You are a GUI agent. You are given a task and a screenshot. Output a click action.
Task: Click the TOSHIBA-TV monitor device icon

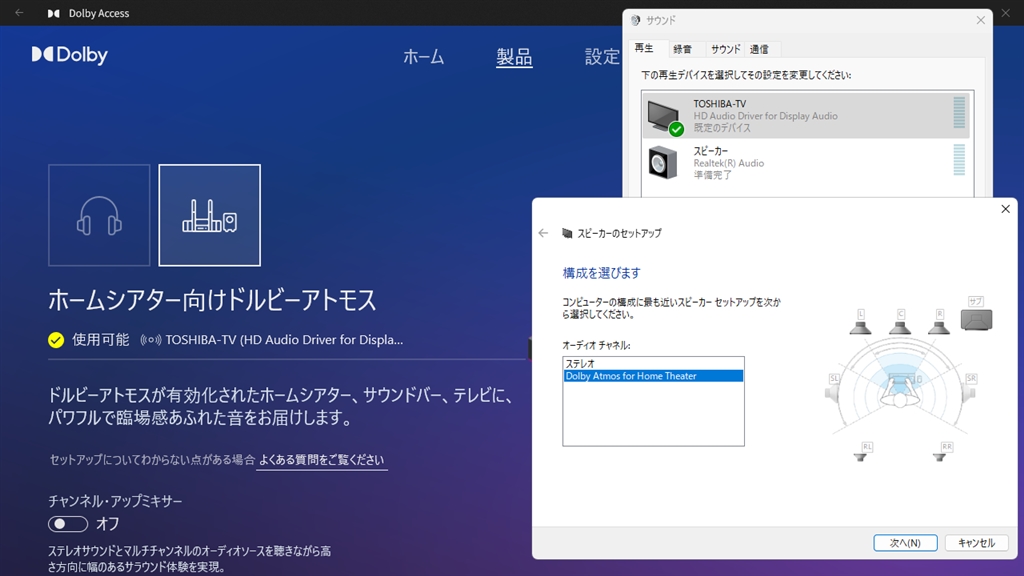(665, 118)
